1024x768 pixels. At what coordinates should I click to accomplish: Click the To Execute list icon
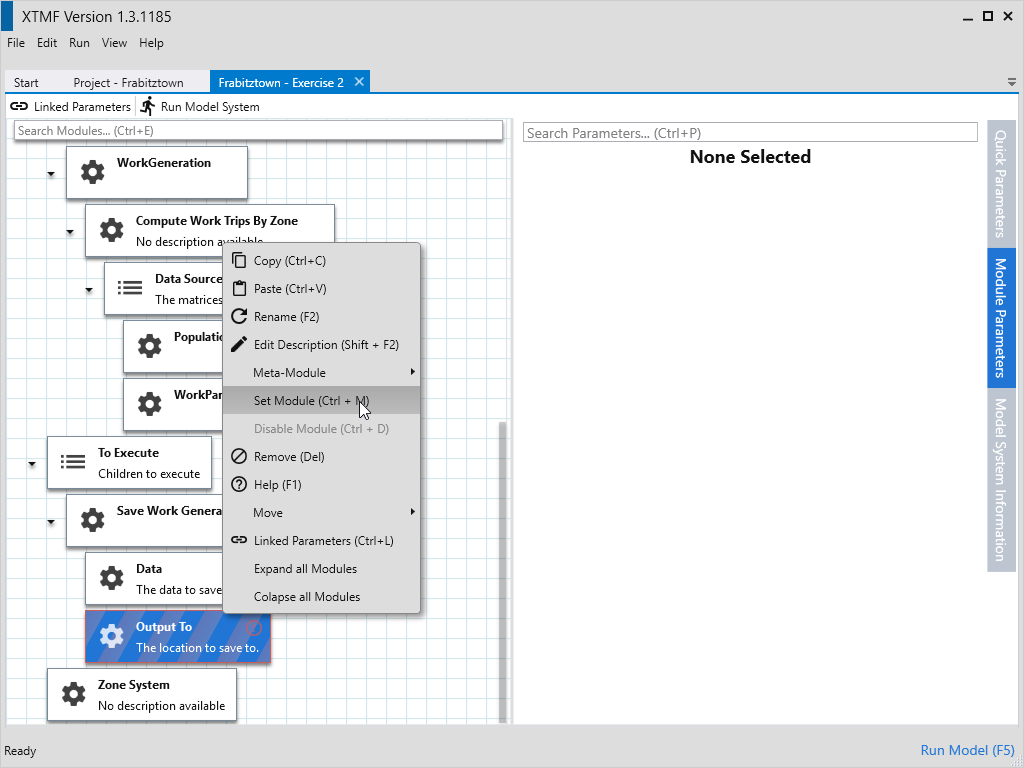(x=73, y=462)
